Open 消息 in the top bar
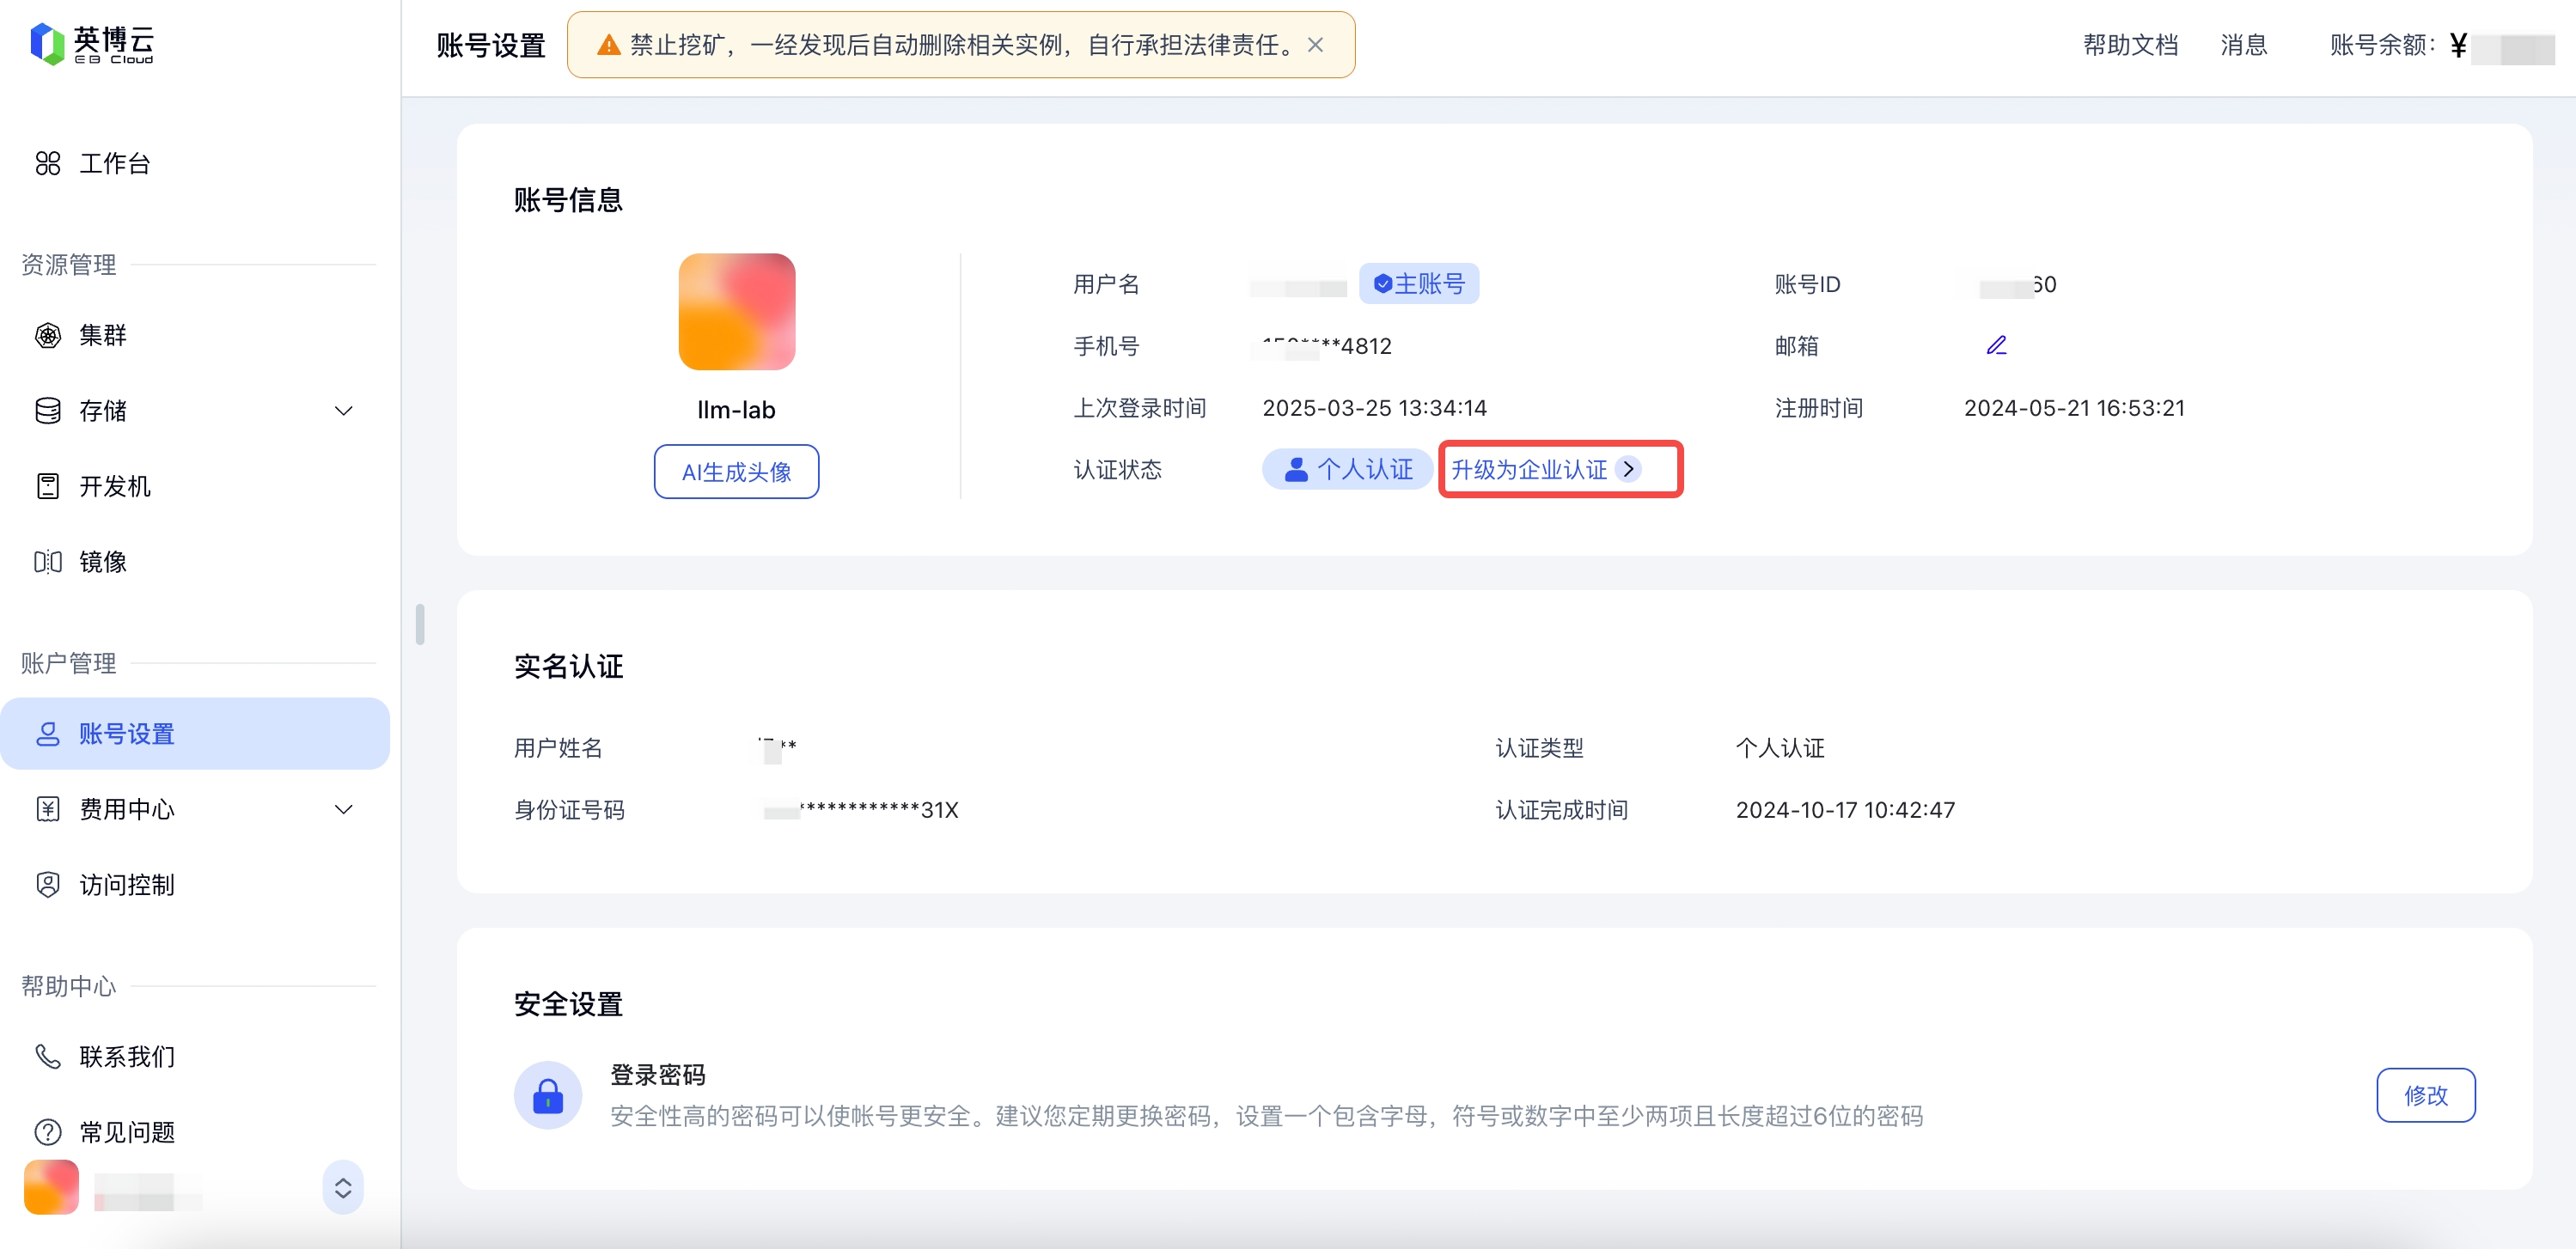 (x=2243, y=45)
